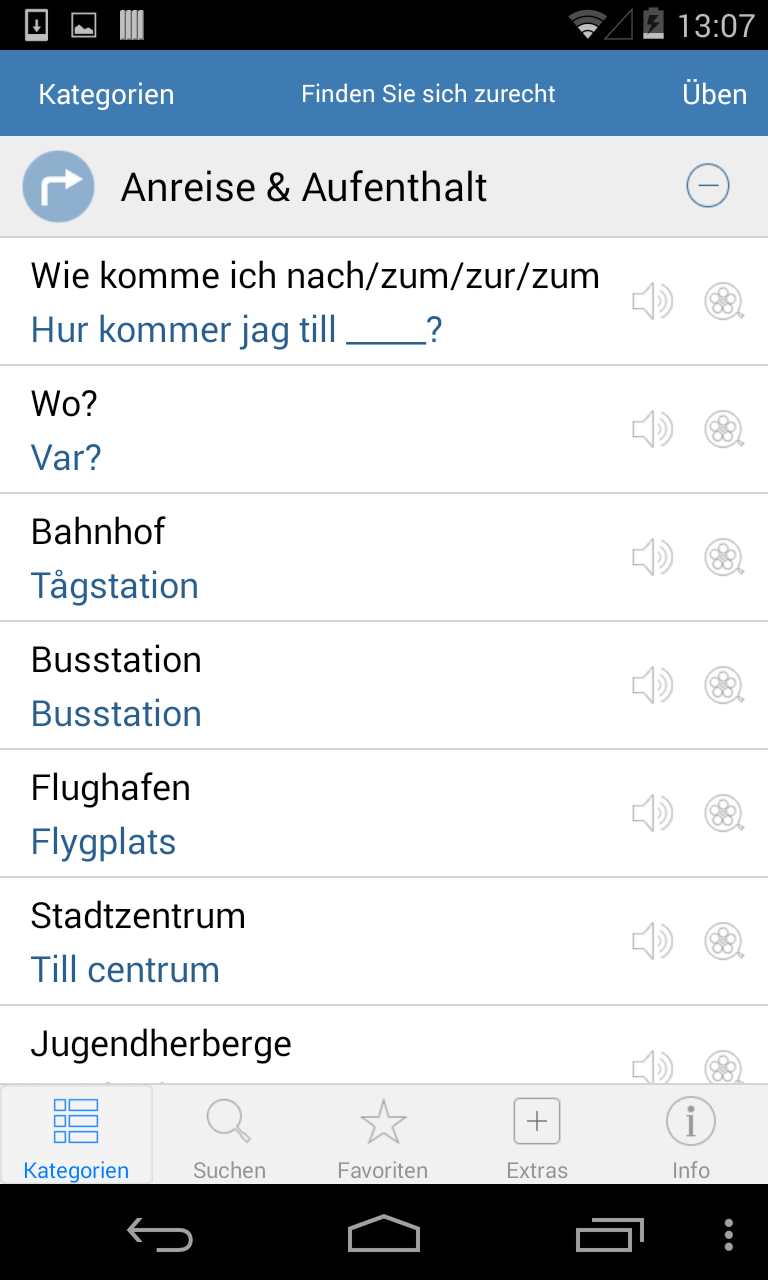Collapse the Anreise & Aufenthalt section
The height and width of the screenshot is (1280, 768).
click(708, 186)
